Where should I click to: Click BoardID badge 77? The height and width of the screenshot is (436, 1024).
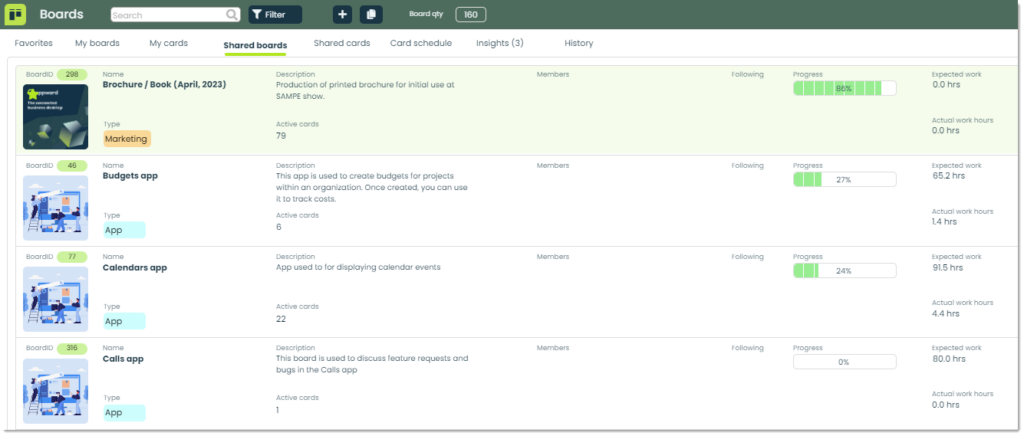click(x=72, y=257)
